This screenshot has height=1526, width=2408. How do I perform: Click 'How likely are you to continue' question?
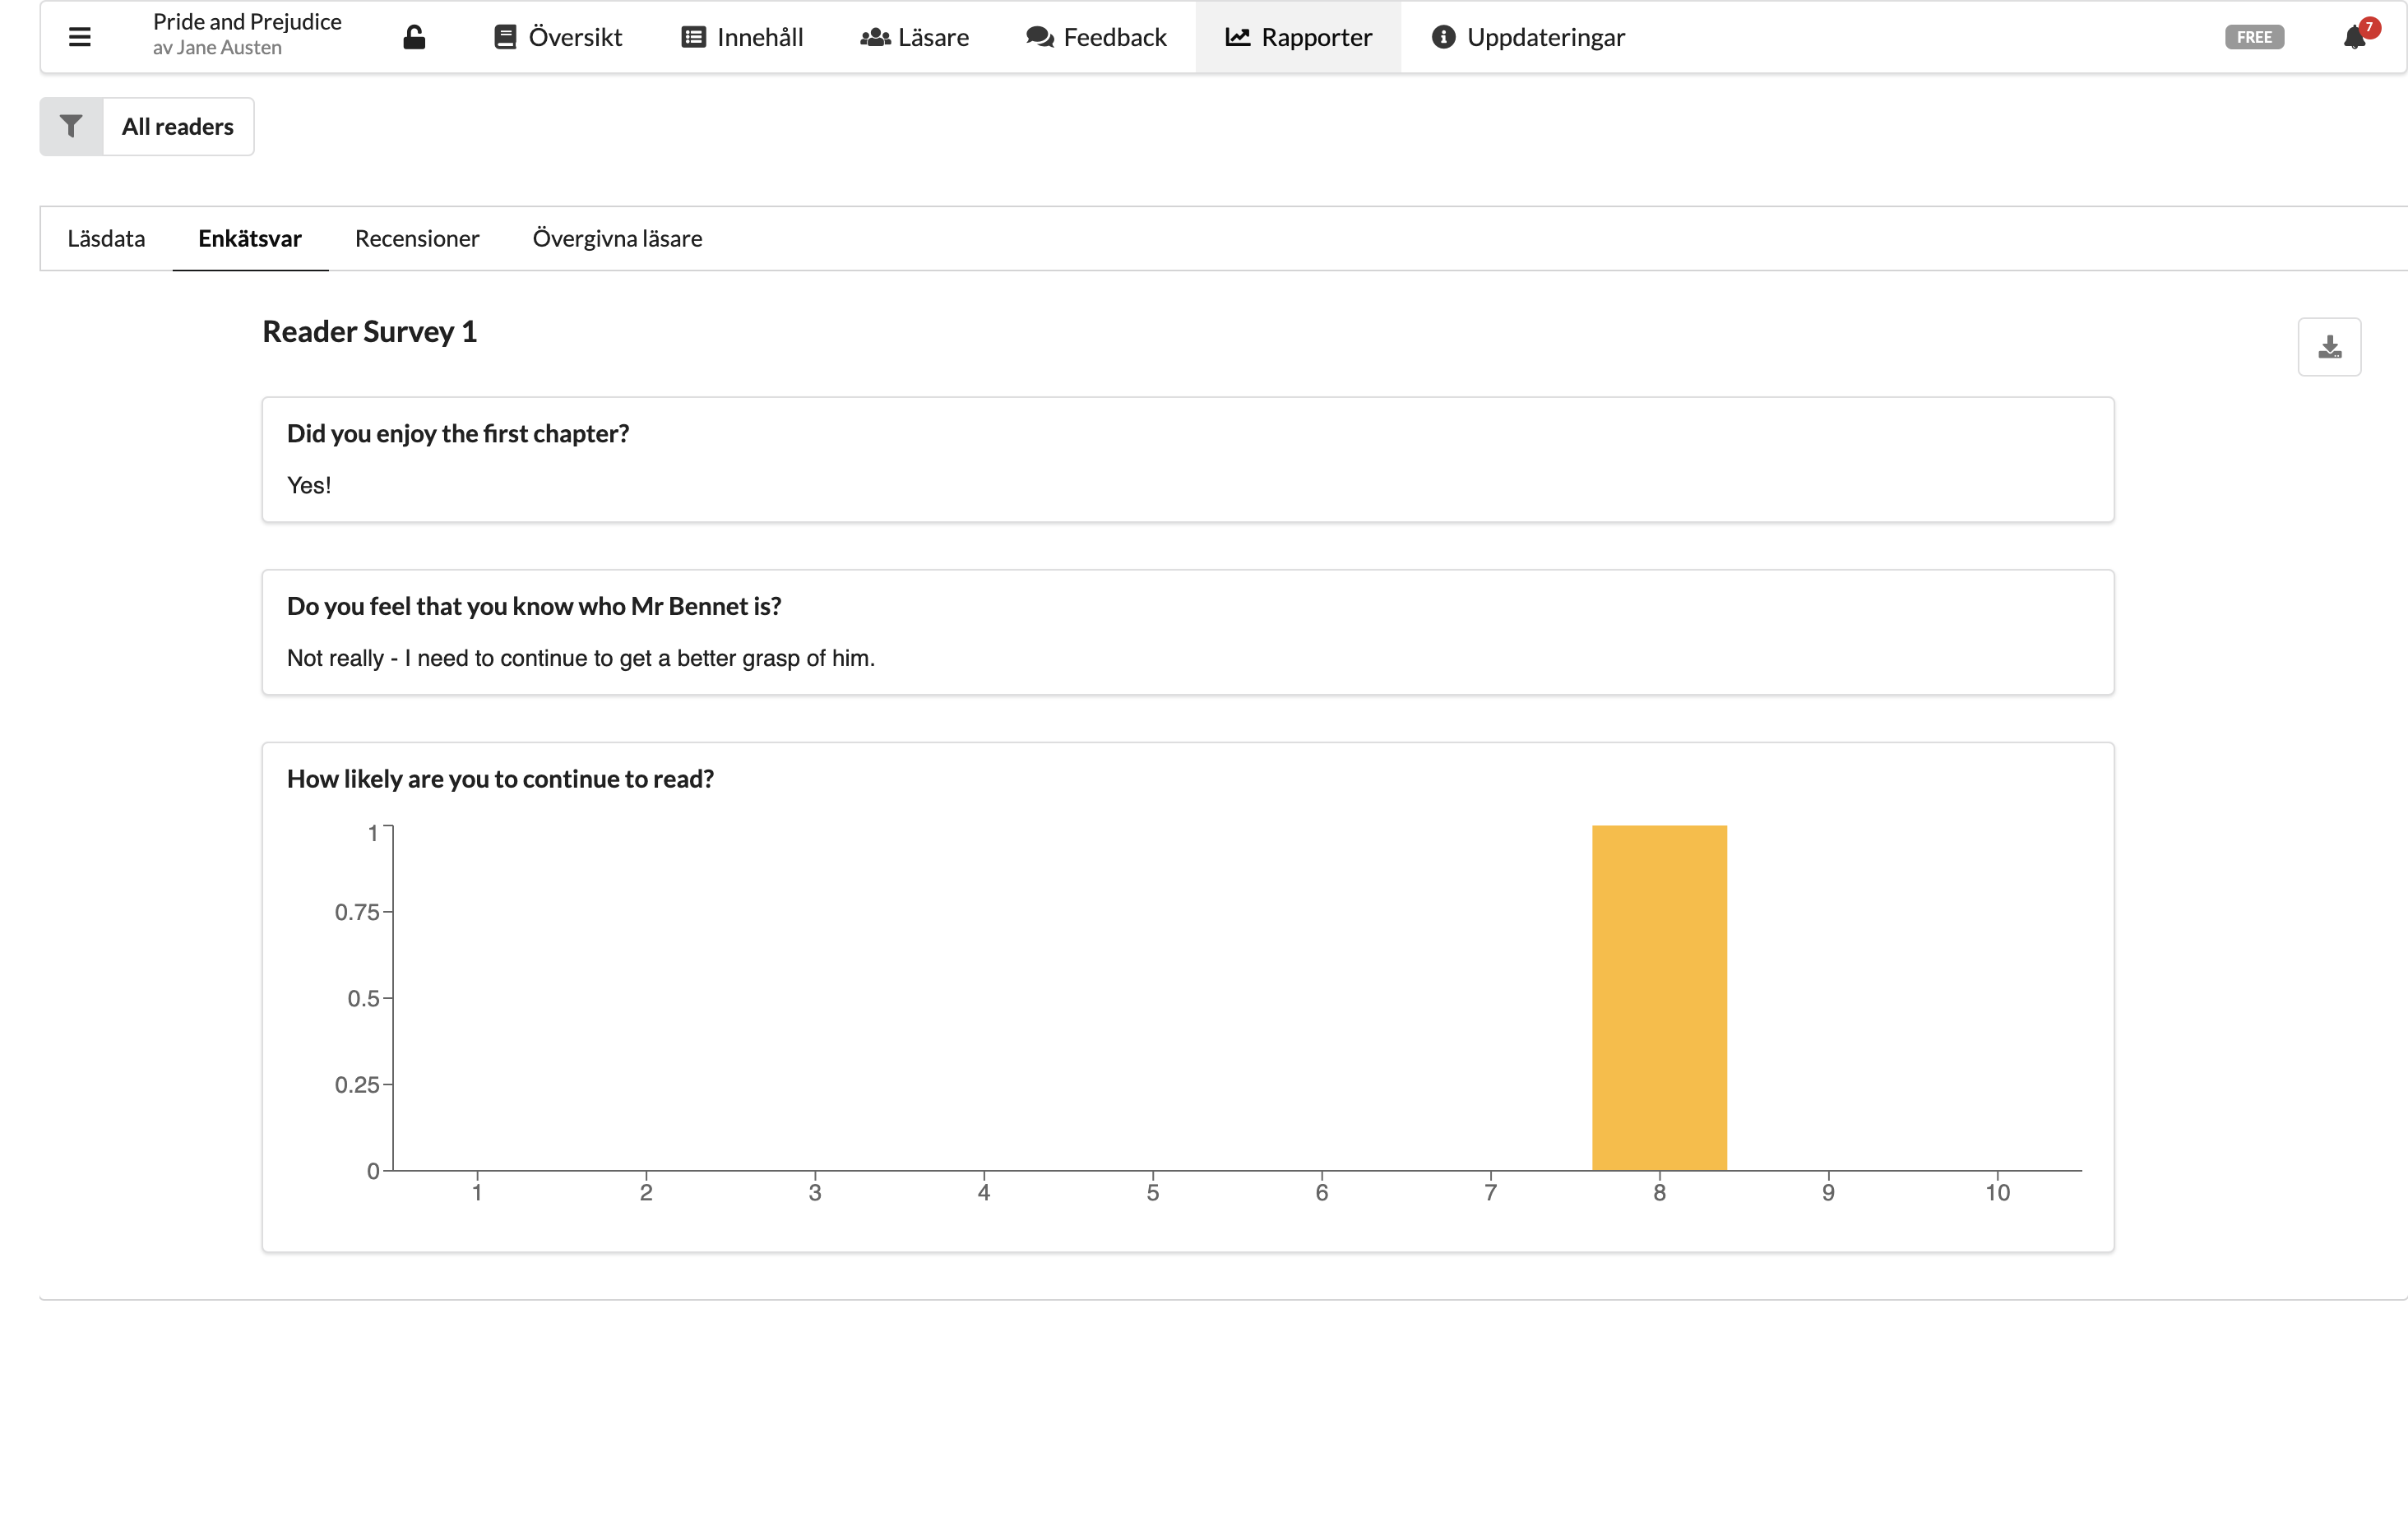500,779
